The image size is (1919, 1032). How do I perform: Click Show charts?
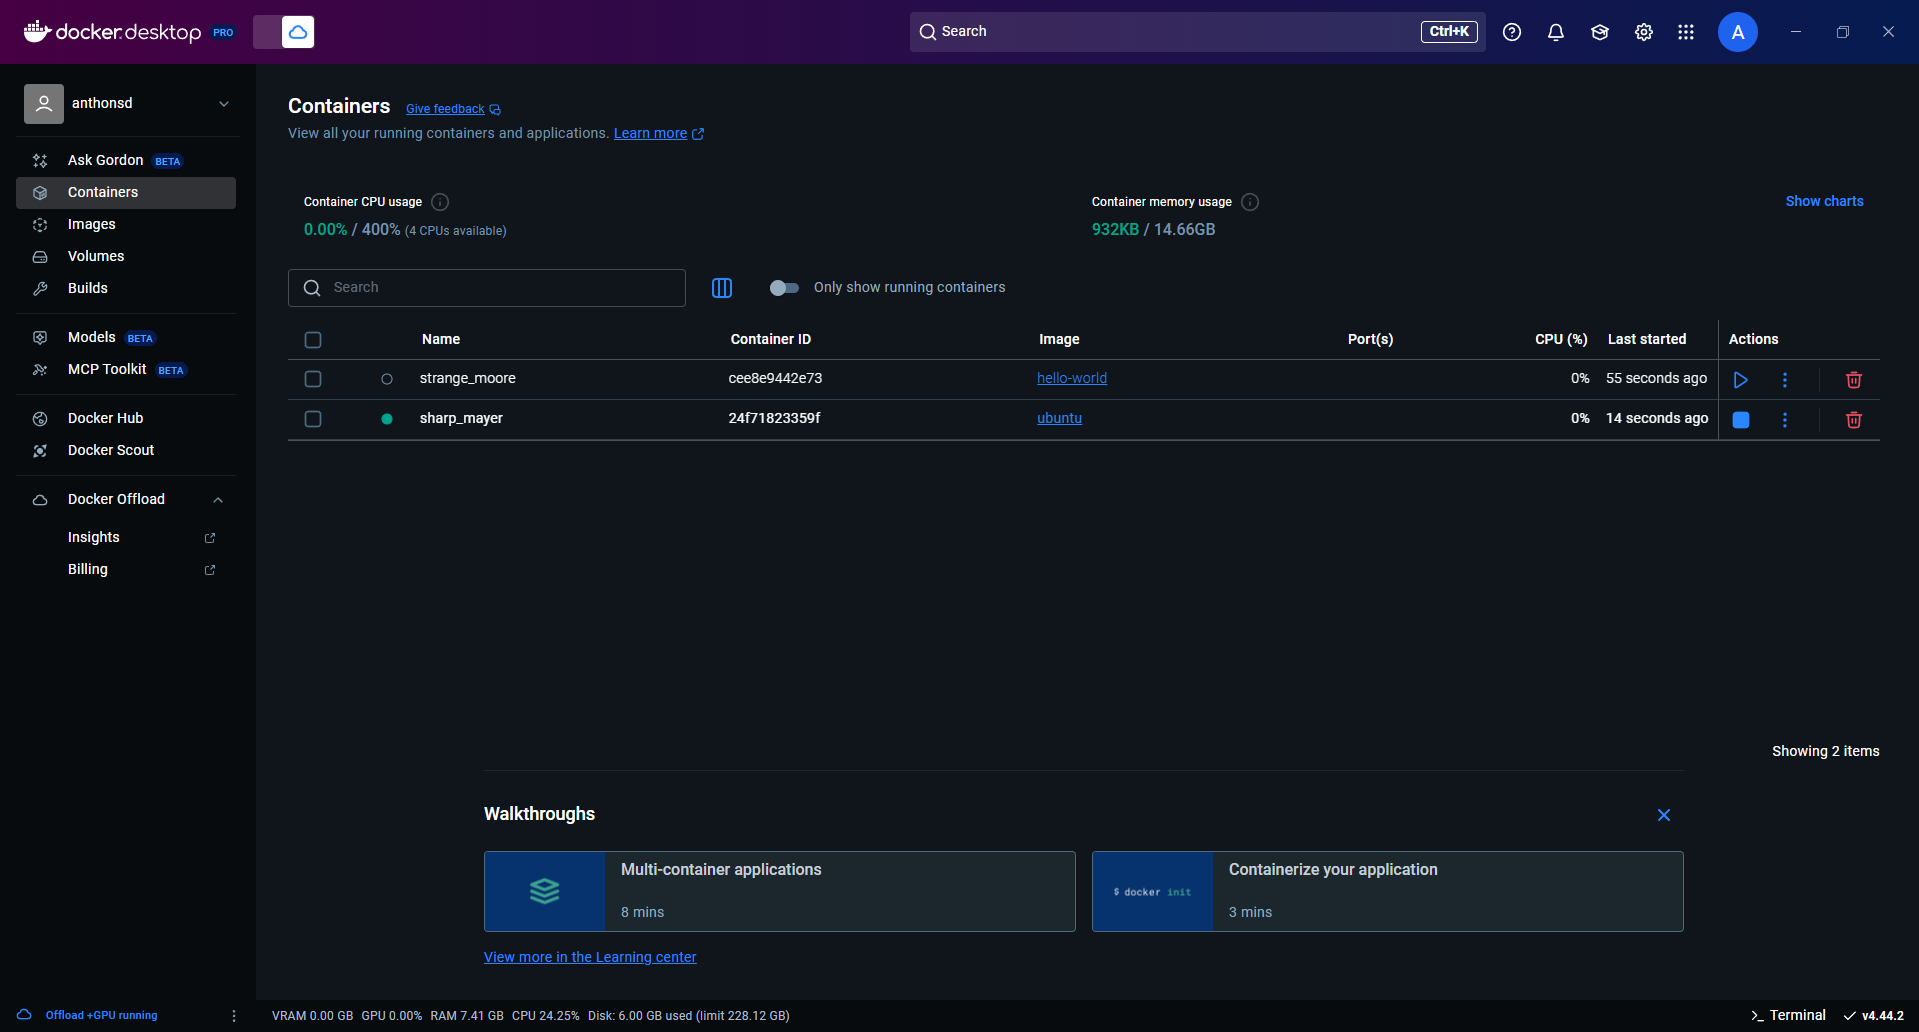click(x=1824, y=201)
